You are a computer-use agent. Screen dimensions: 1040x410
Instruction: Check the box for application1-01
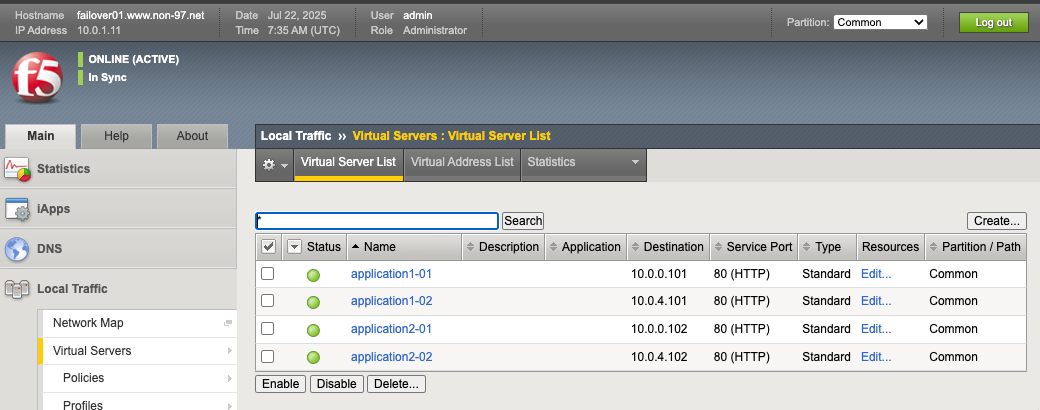(267, 273)
